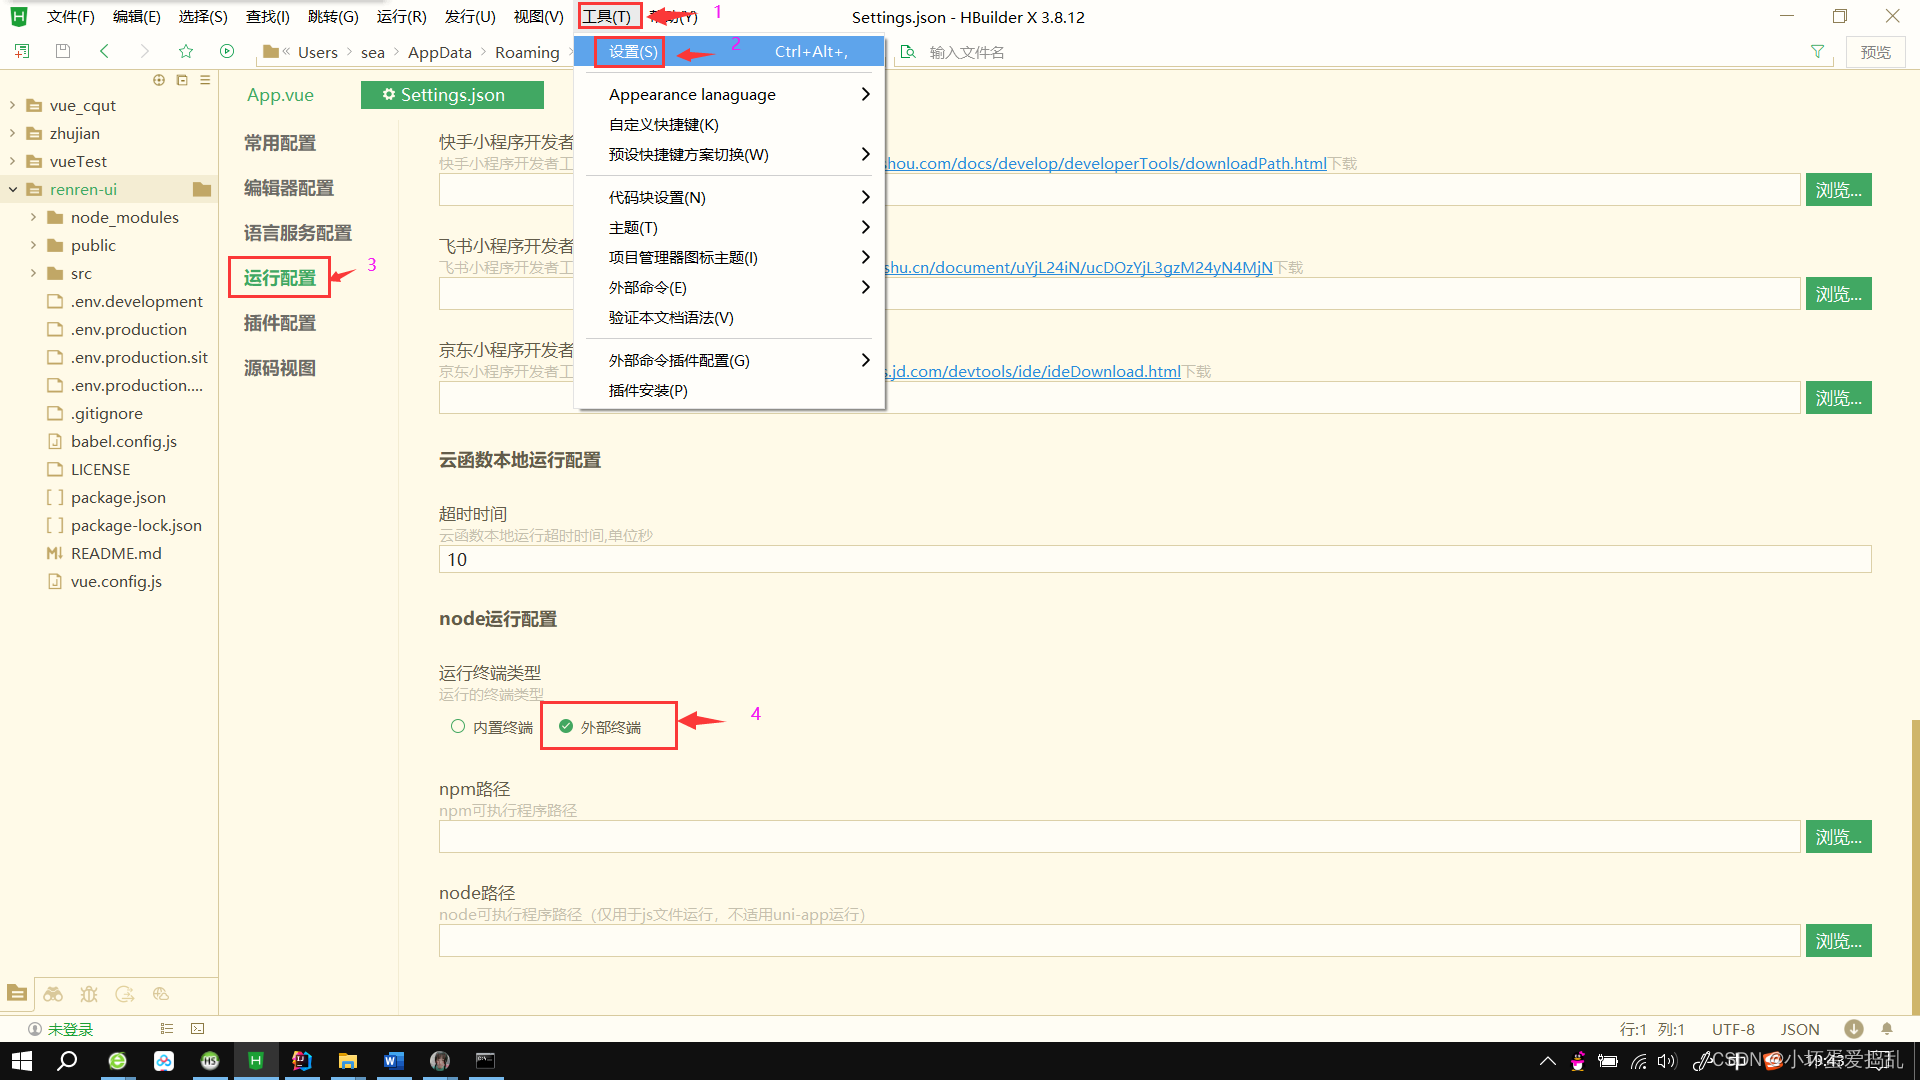The height and width of the screenshot is (1080, 1920).
Task: Toggle the favorite star in the toolbar
Action: [186, 51]
